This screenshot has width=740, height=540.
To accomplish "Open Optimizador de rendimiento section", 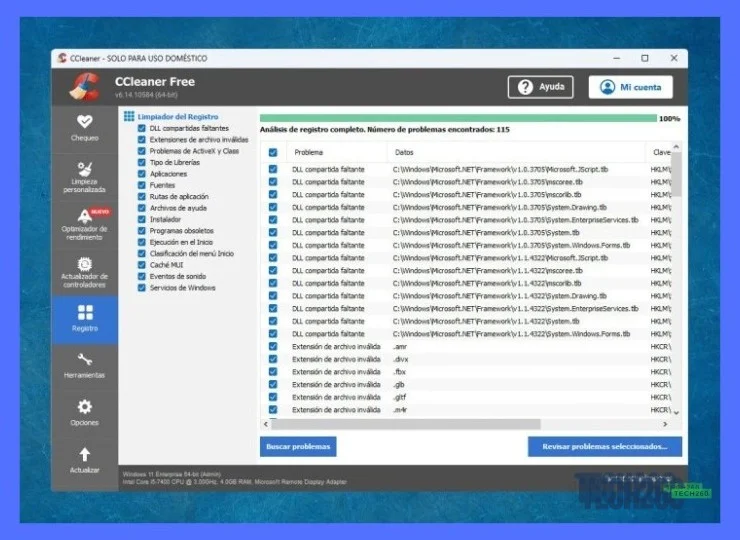I will click(x=84, y=225).
